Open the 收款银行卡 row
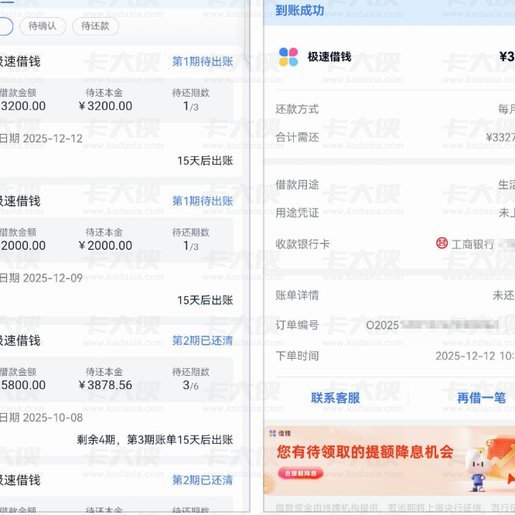Viewport: 515px width, 515px height. [395, 244]
